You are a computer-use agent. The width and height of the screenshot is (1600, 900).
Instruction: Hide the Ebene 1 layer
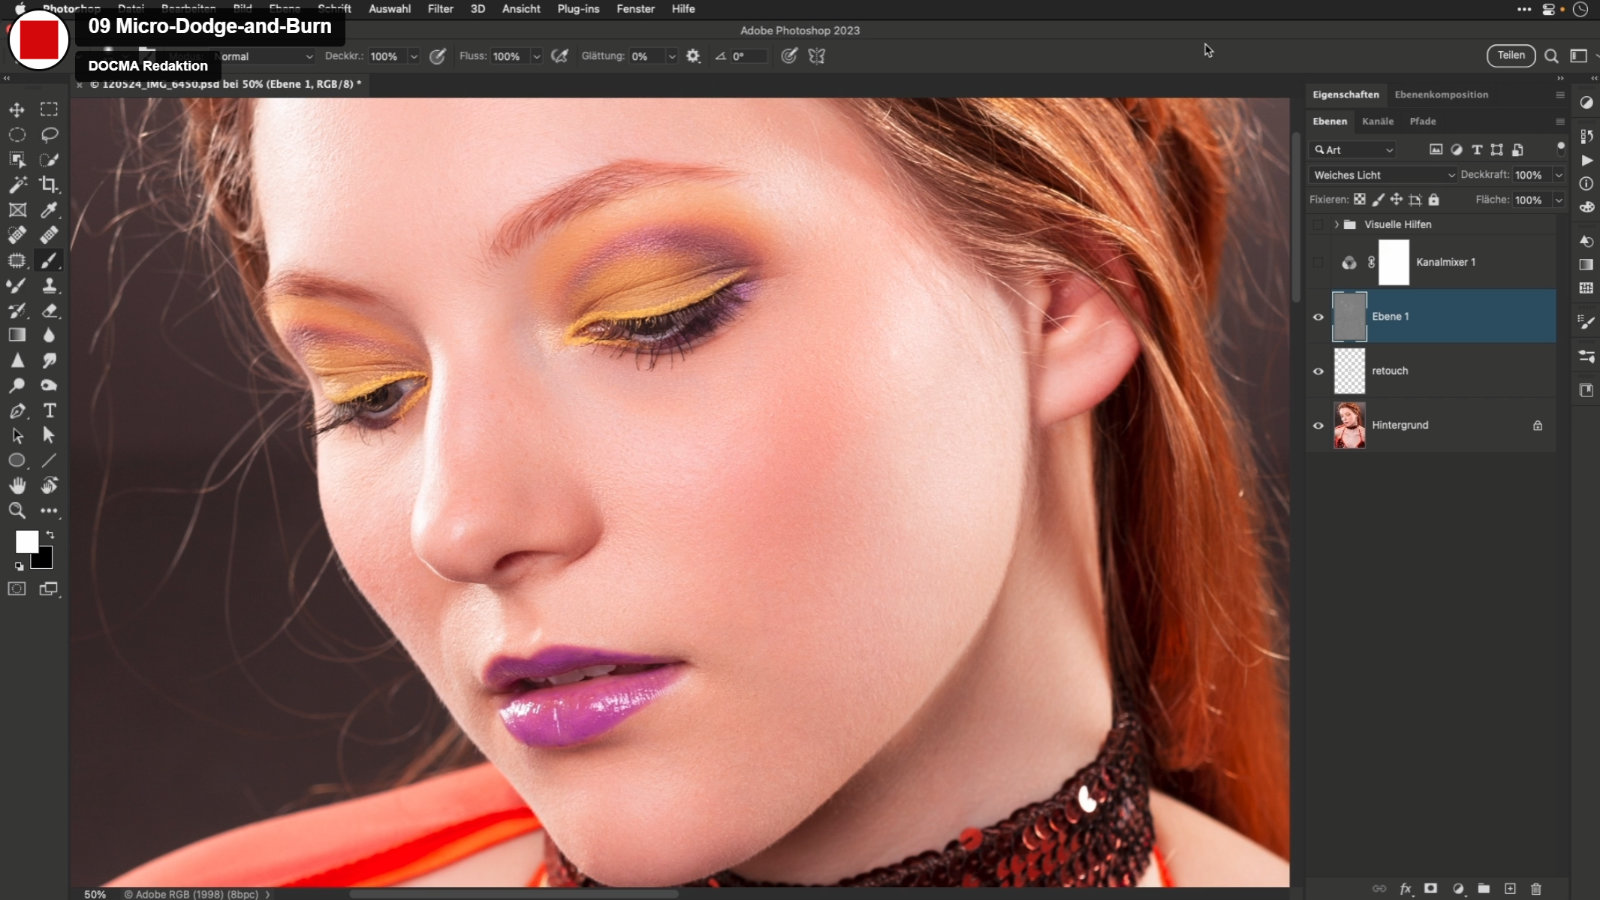tap(1318, 317)
